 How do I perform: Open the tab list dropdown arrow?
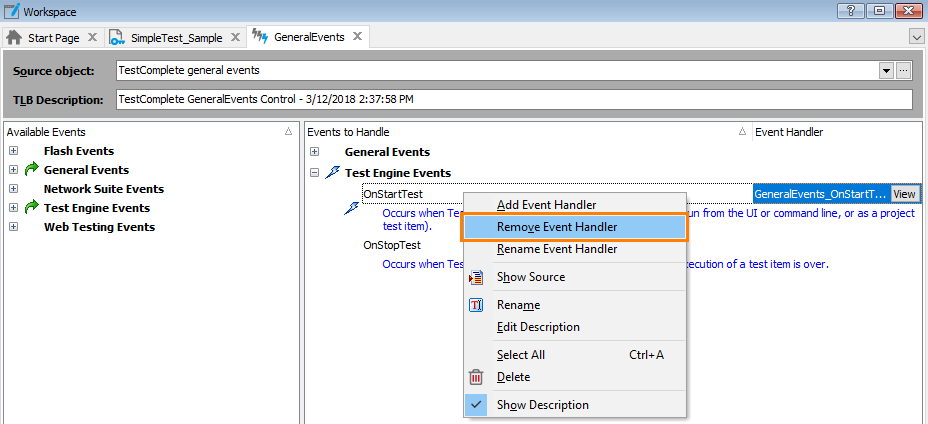pos(915,37)
